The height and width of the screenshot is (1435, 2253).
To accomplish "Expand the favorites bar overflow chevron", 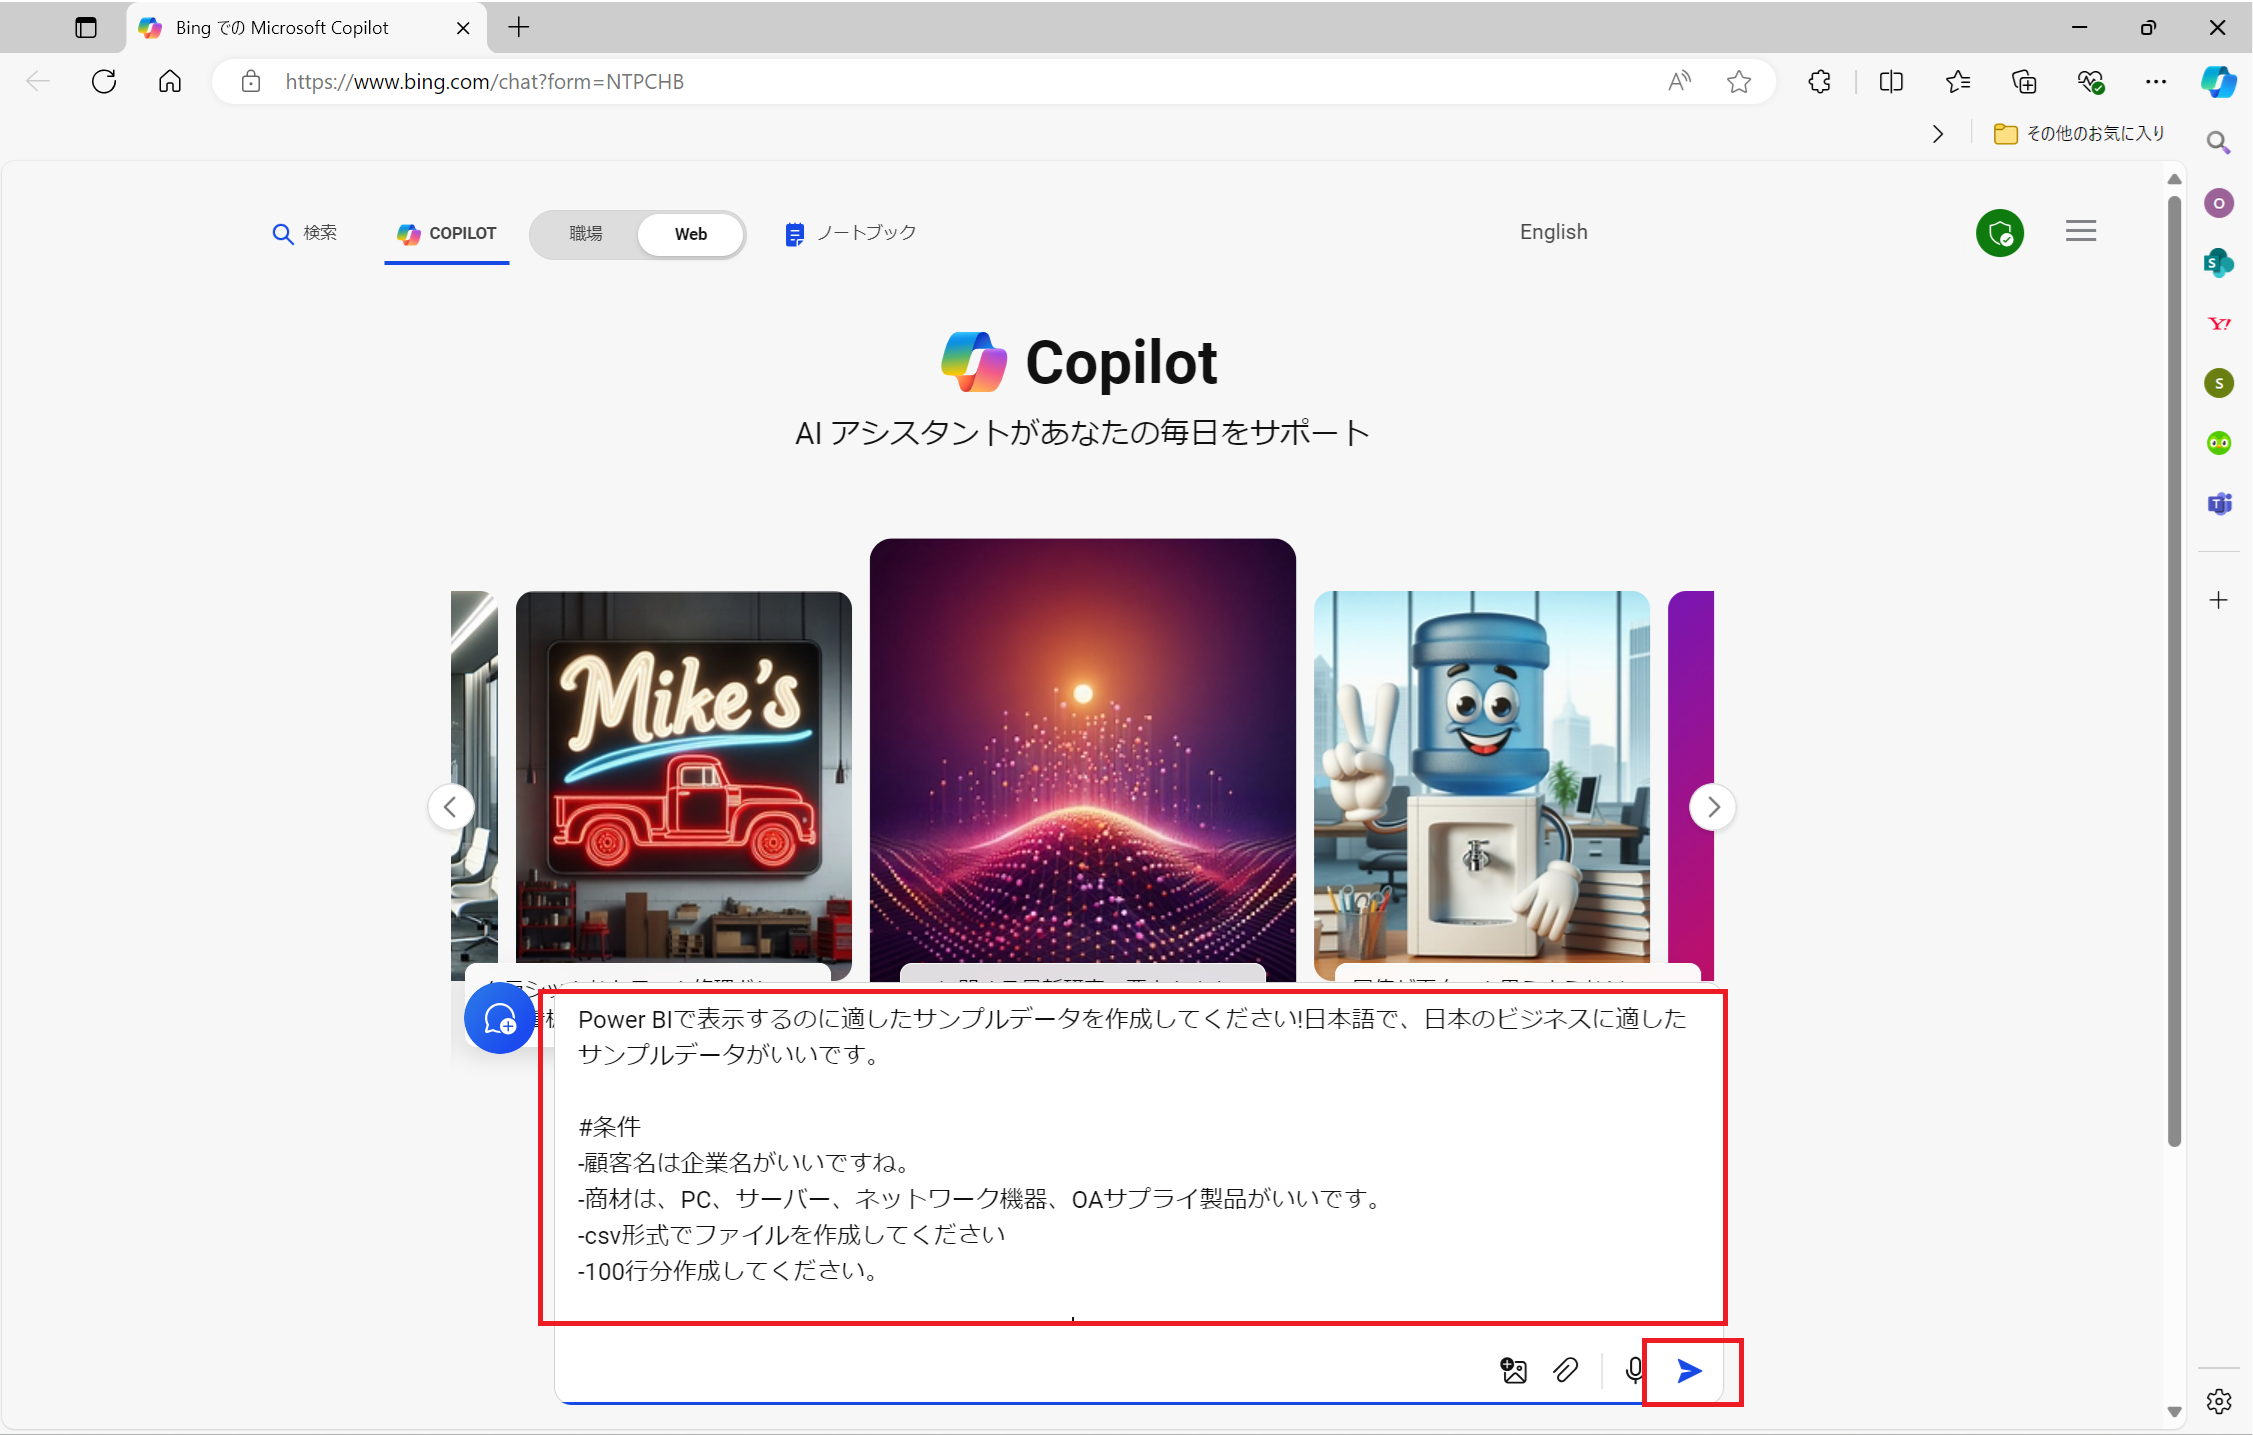I will (x=1938, y=134).
